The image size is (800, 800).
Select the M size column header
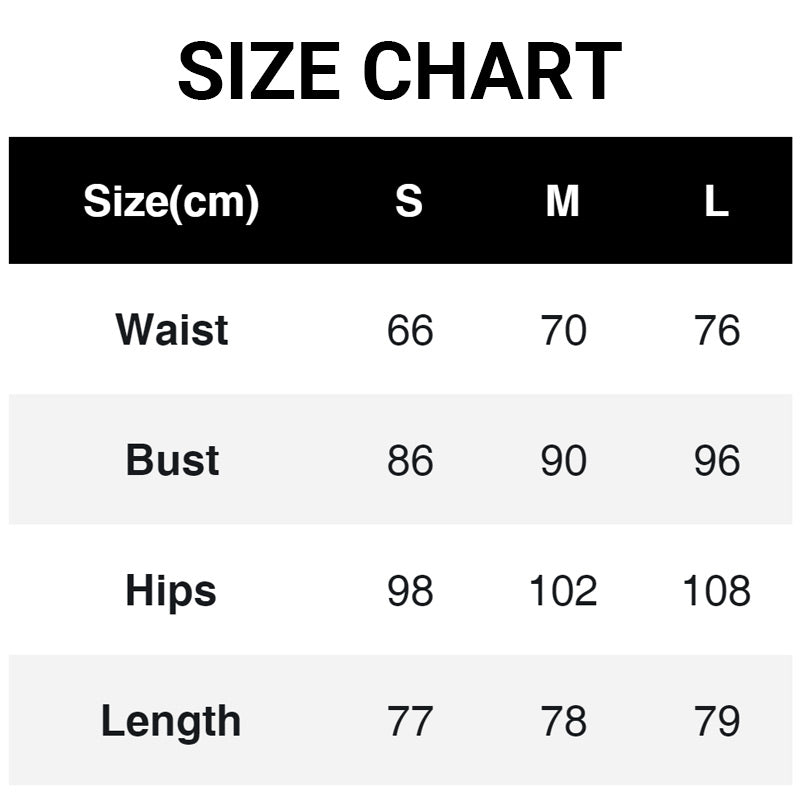coord(562,202)
